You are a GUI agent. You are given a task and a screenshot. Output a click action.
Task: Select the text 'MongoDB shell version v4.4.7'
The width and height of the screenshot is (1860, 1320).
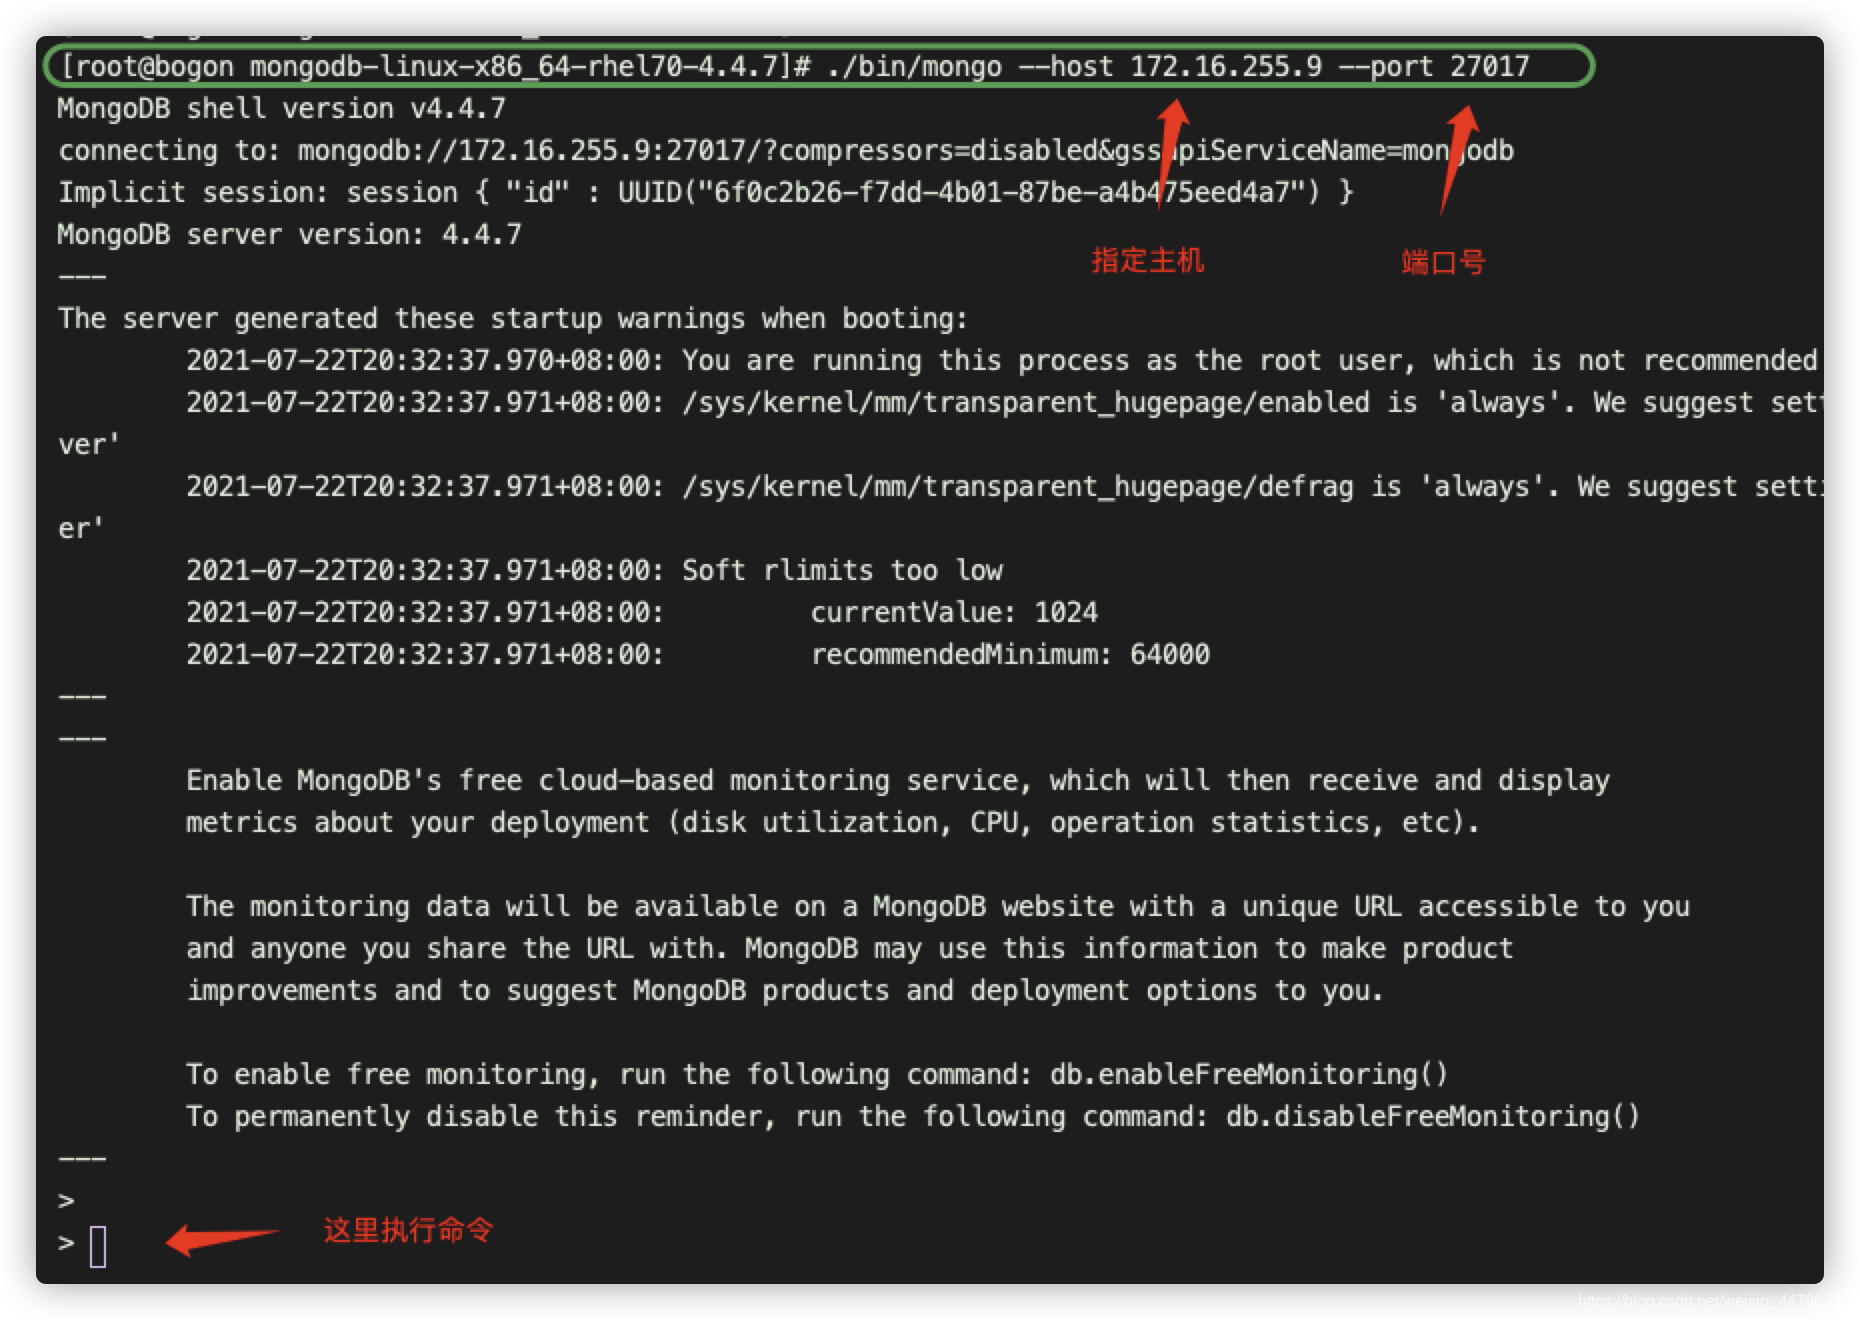(282, 109)
